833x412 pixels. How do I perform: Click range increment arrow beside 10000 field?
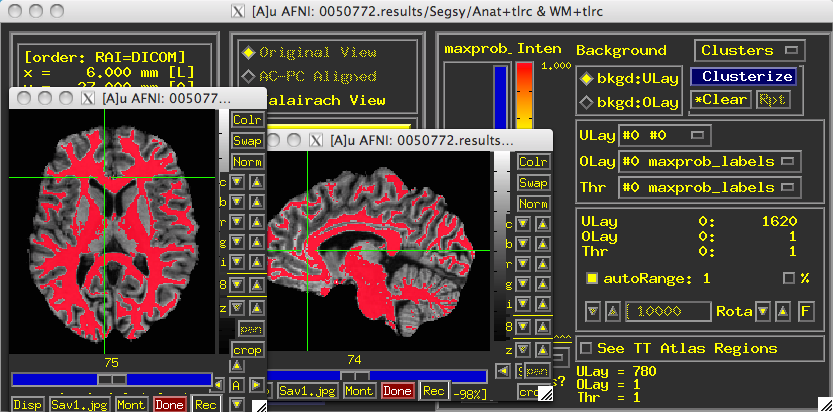[613, 312]
